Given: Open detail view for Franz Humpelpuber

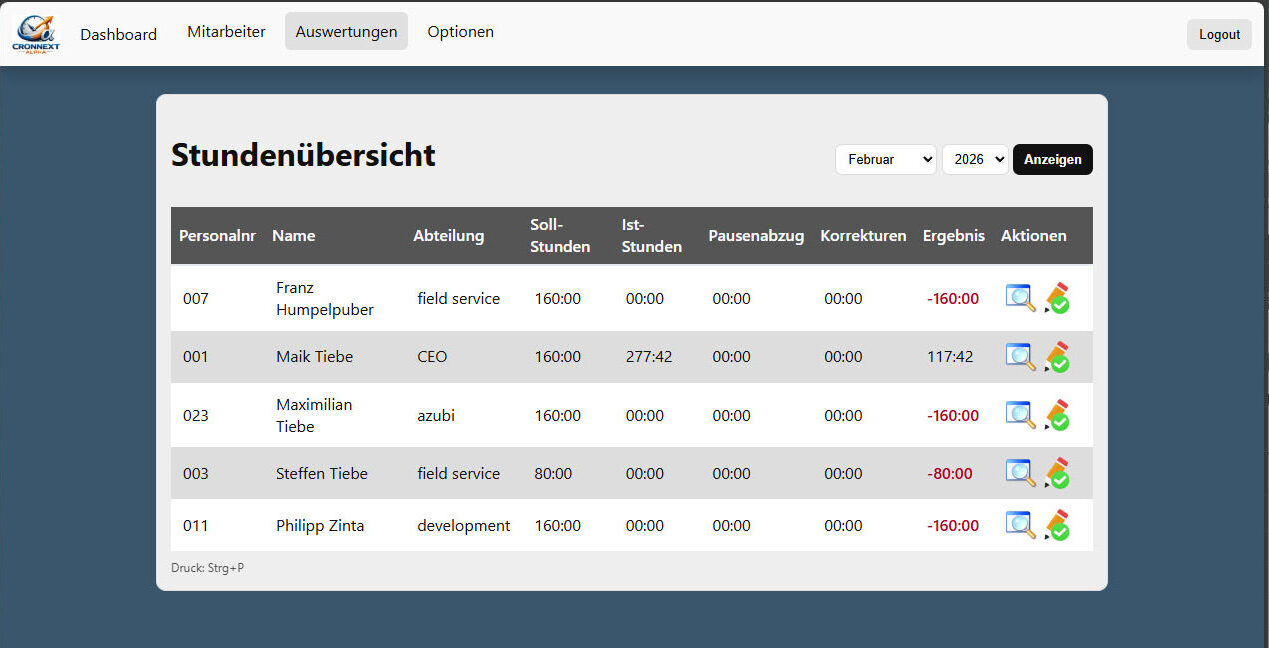Looking at the screenshot, I should coord(1020,298).
